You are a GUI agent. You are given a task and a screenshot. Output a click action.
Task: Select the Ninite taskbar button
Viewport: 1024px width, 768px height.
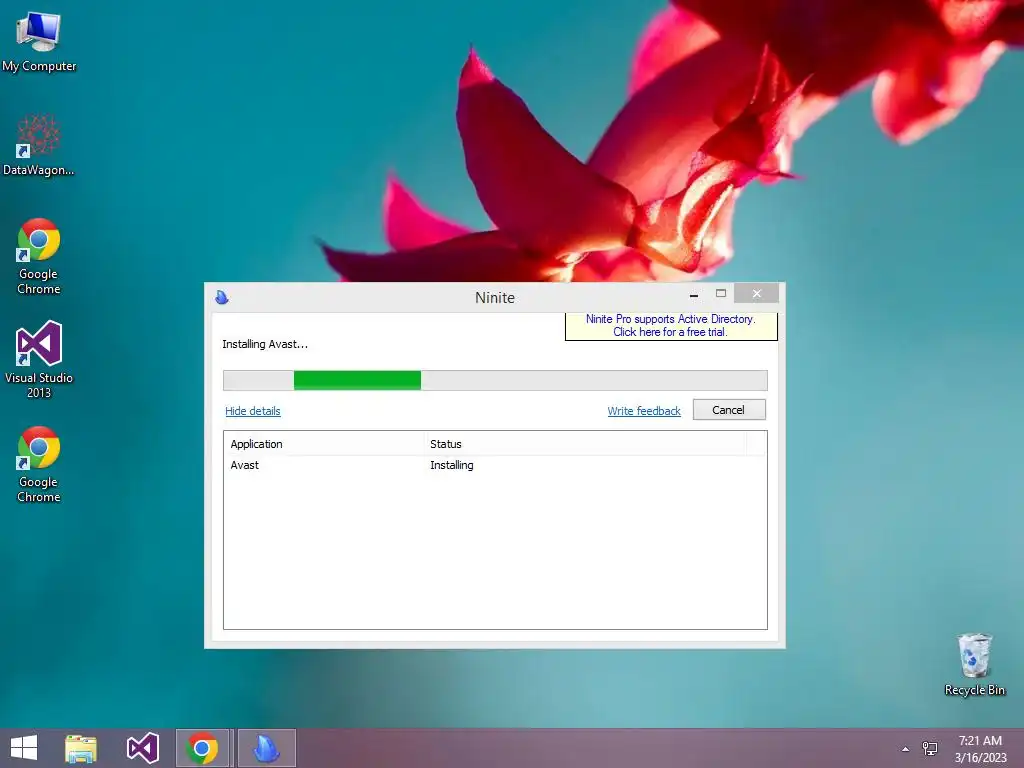pyautogui.click(x=266, y=748)
